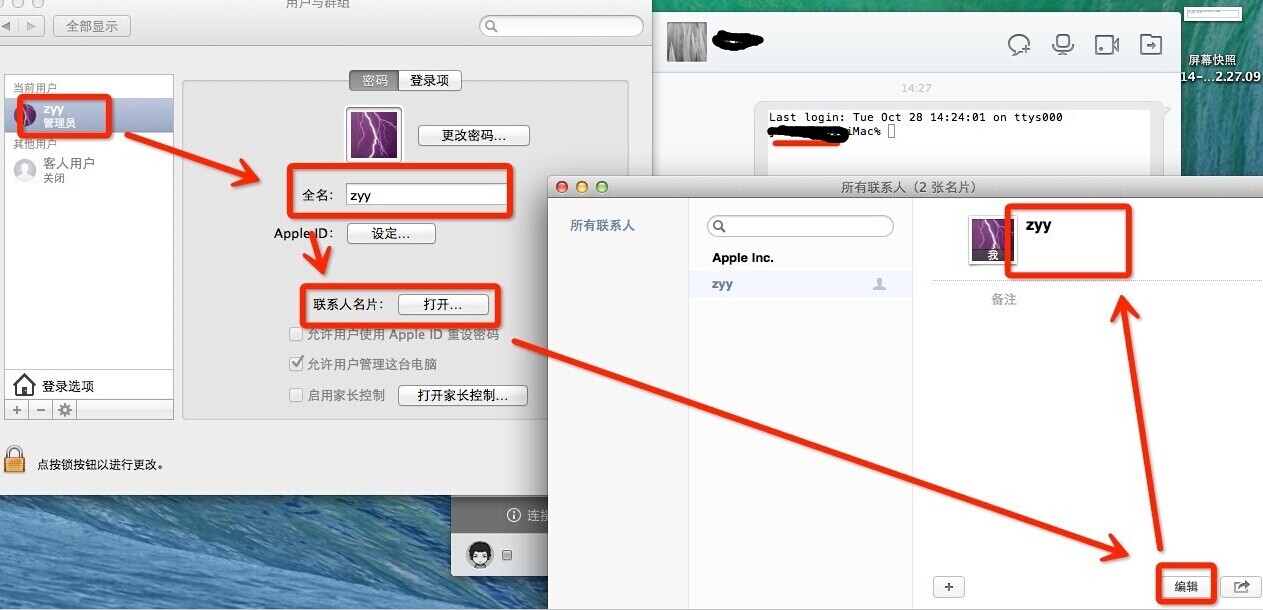1263x610 pixels.
Task: Click the 备注 note field on contact card
Action: coord(1004,299)
